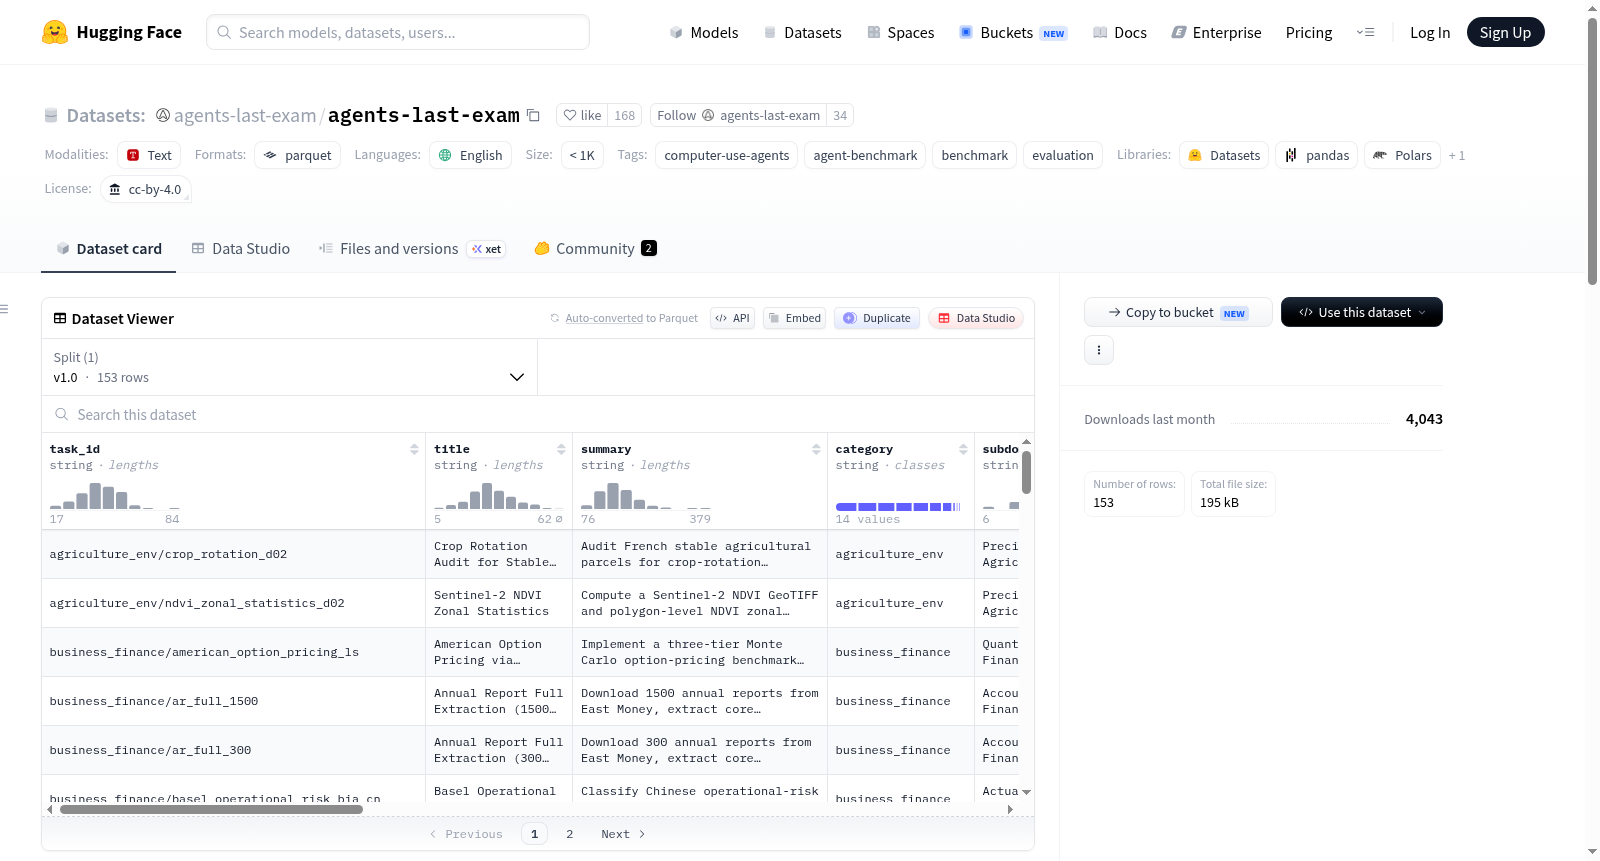Go to the Pricing page
Image resolution: width=1600 pixels, height=861 pixels.
pos(1308,32)
